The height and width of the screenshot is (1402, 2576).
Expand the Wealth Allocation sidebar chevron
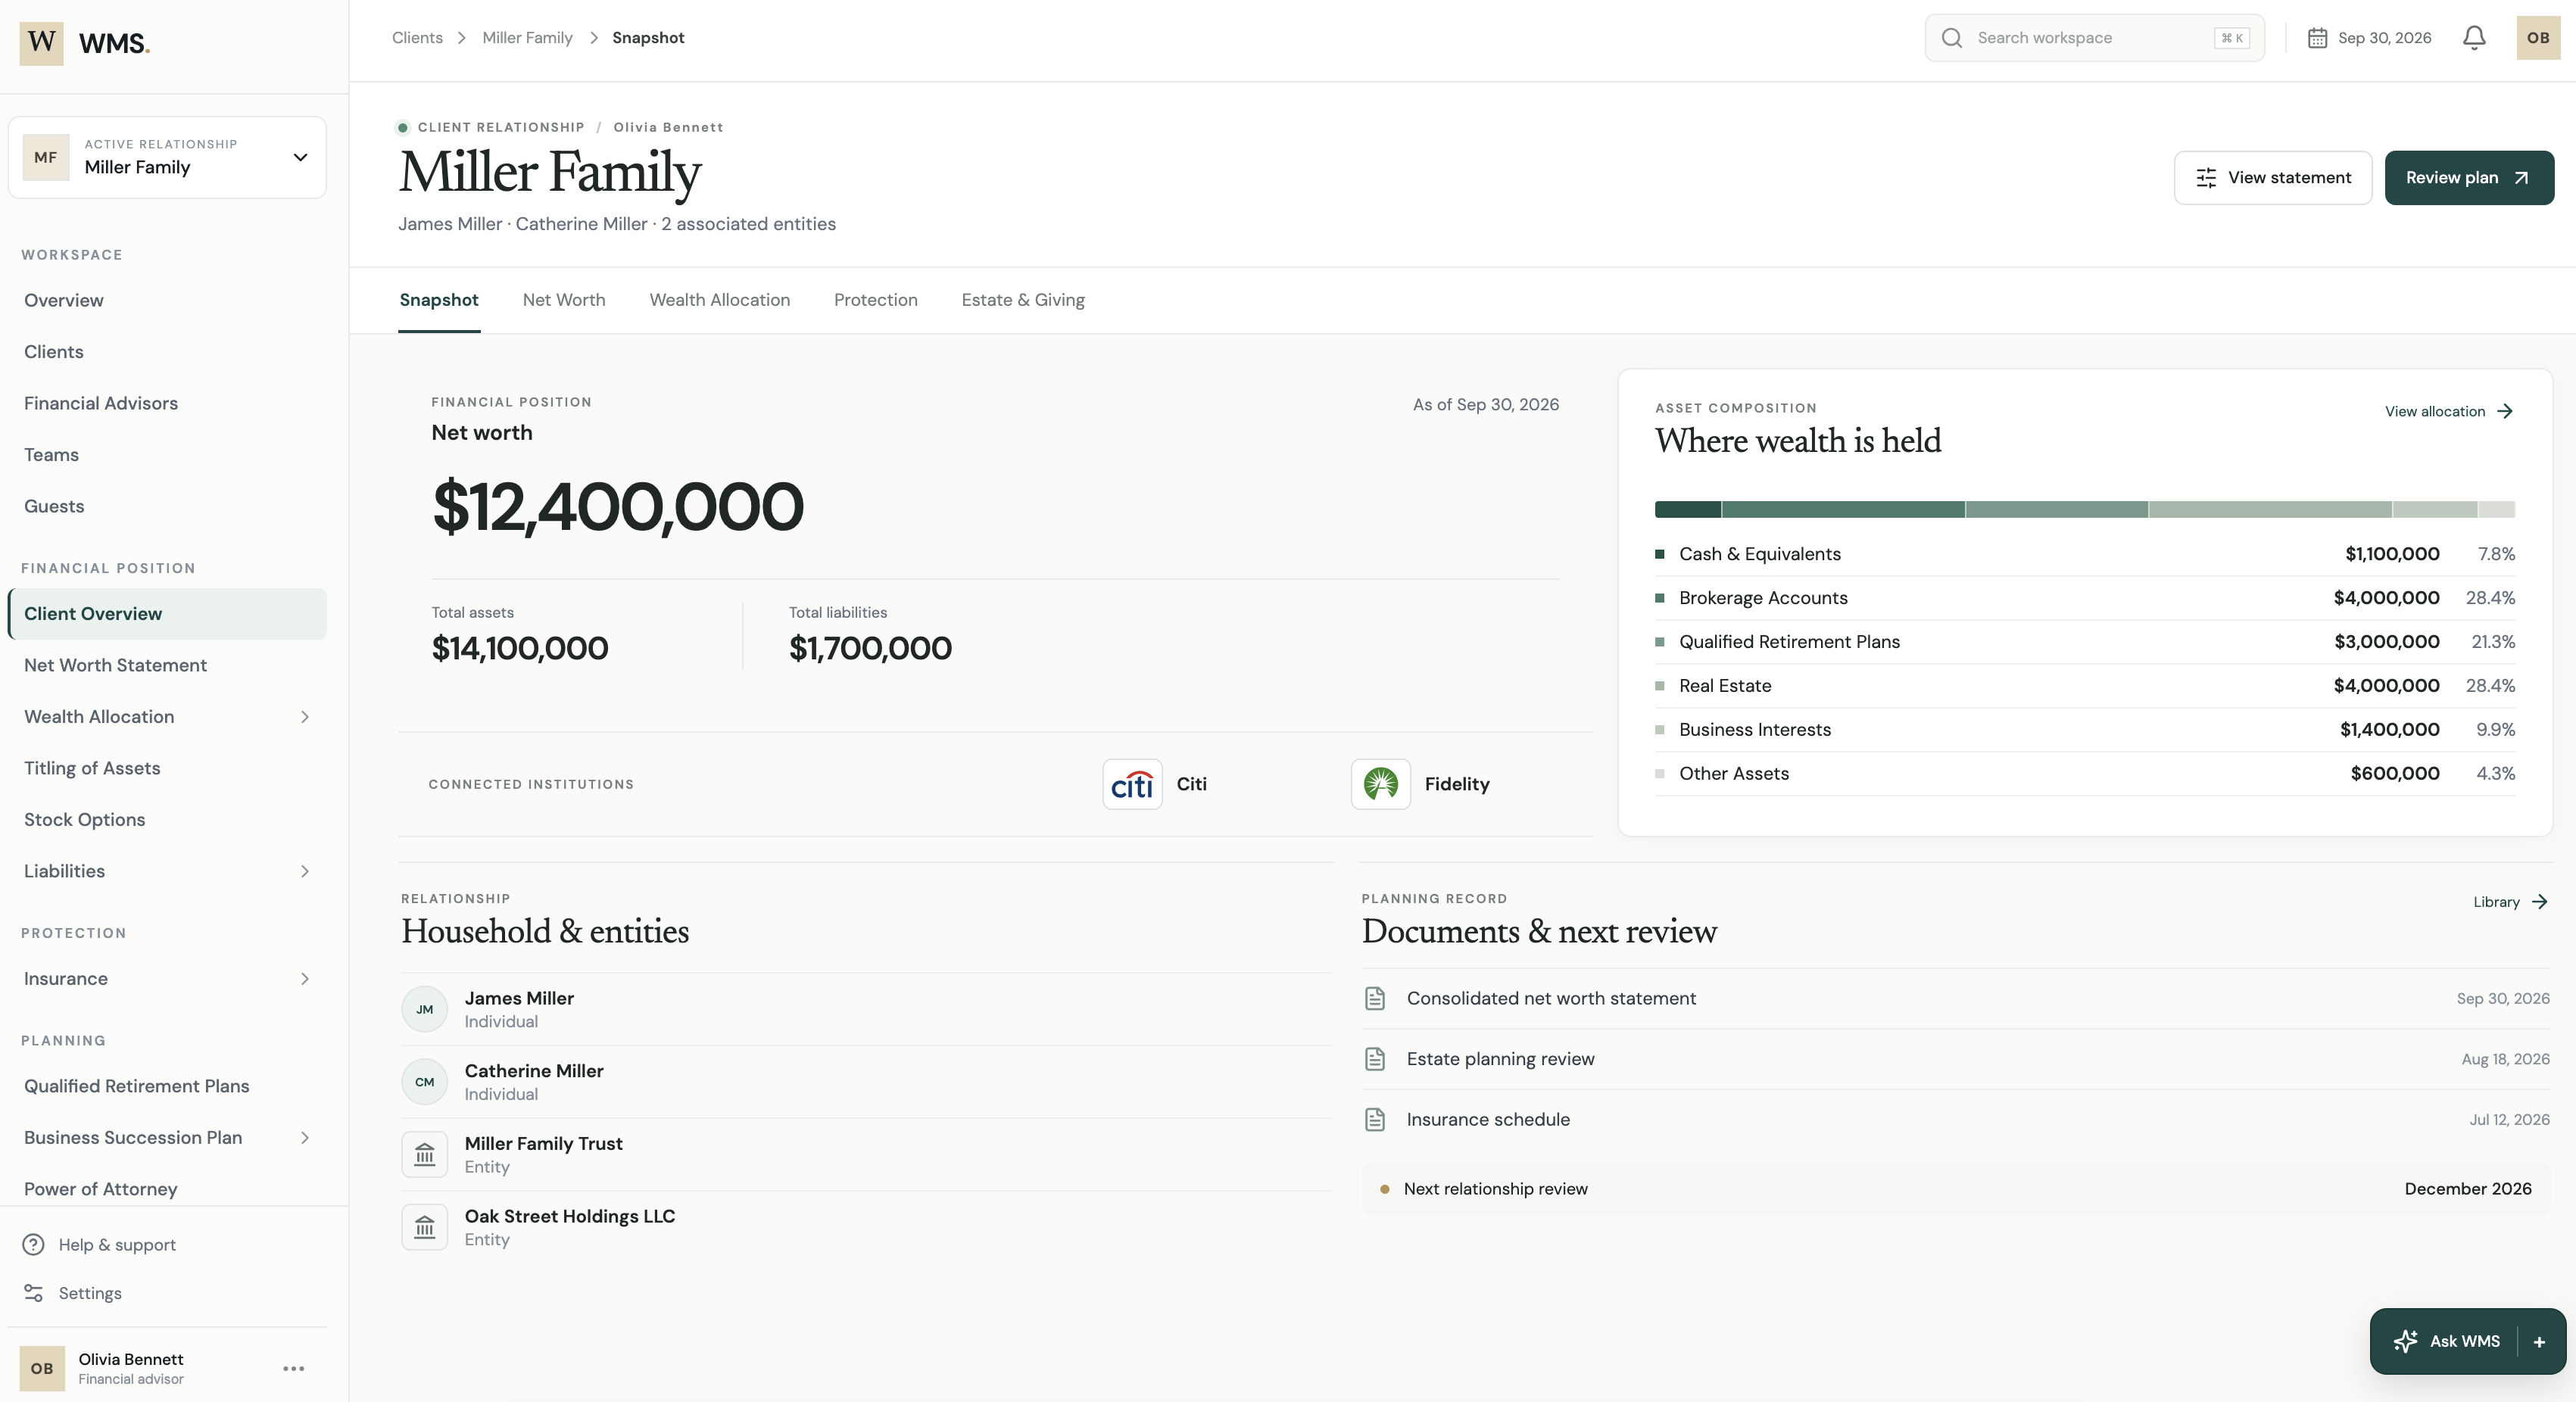305,717
